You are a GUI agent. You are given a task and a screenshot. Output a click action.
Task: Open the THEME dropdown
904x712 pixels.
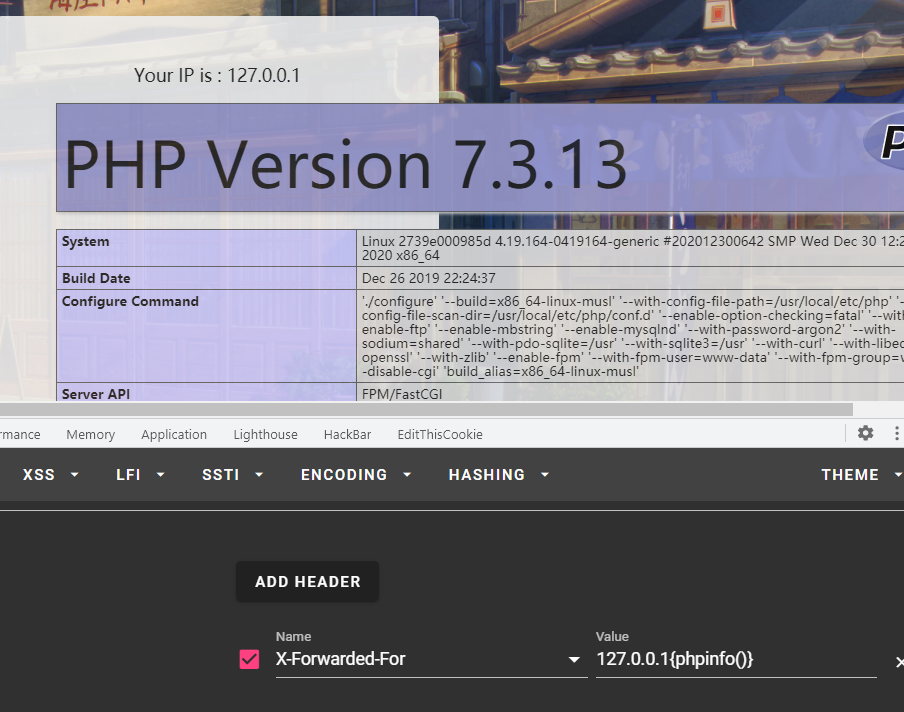860,475
